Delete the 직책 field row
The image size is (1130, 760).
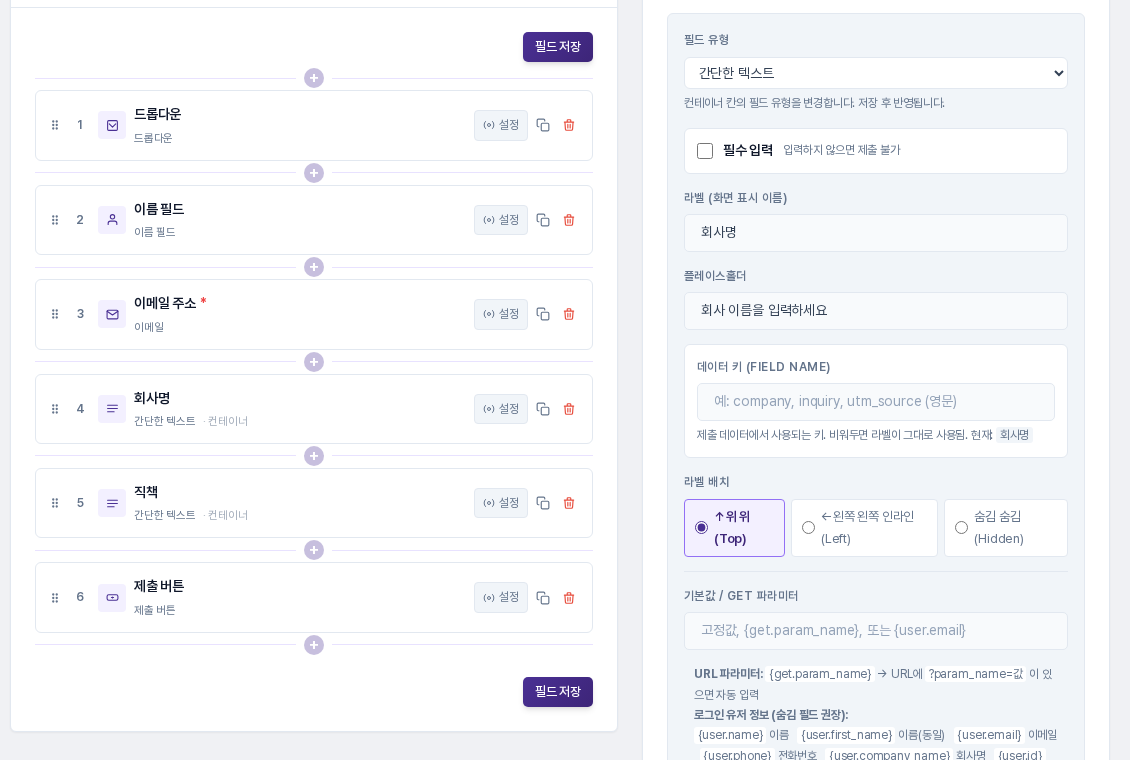(569, 503)
